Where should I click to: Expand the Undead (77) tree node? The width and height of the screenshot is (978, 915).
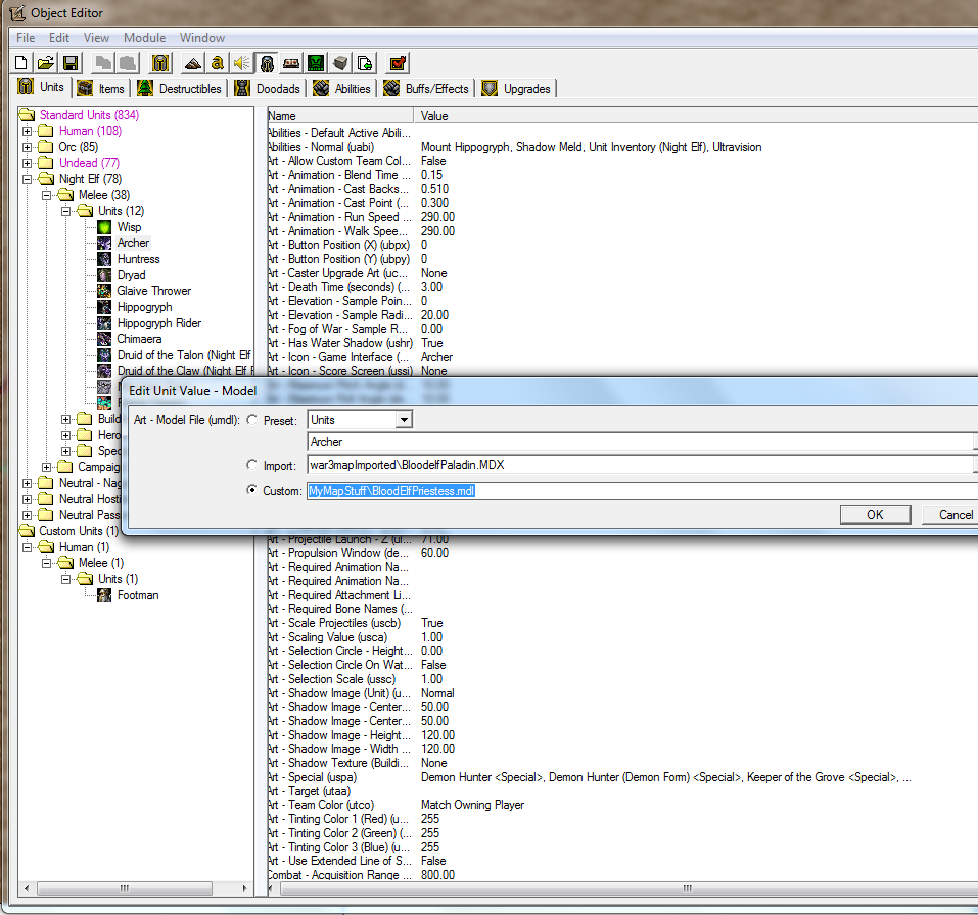[27, 163]
